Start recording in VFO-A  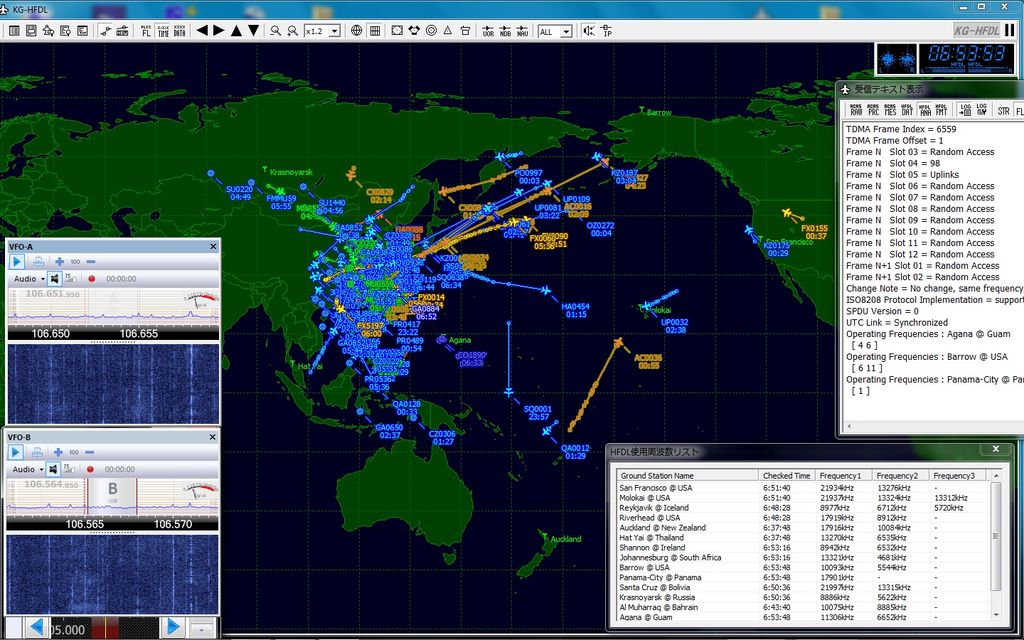[91, 279]
